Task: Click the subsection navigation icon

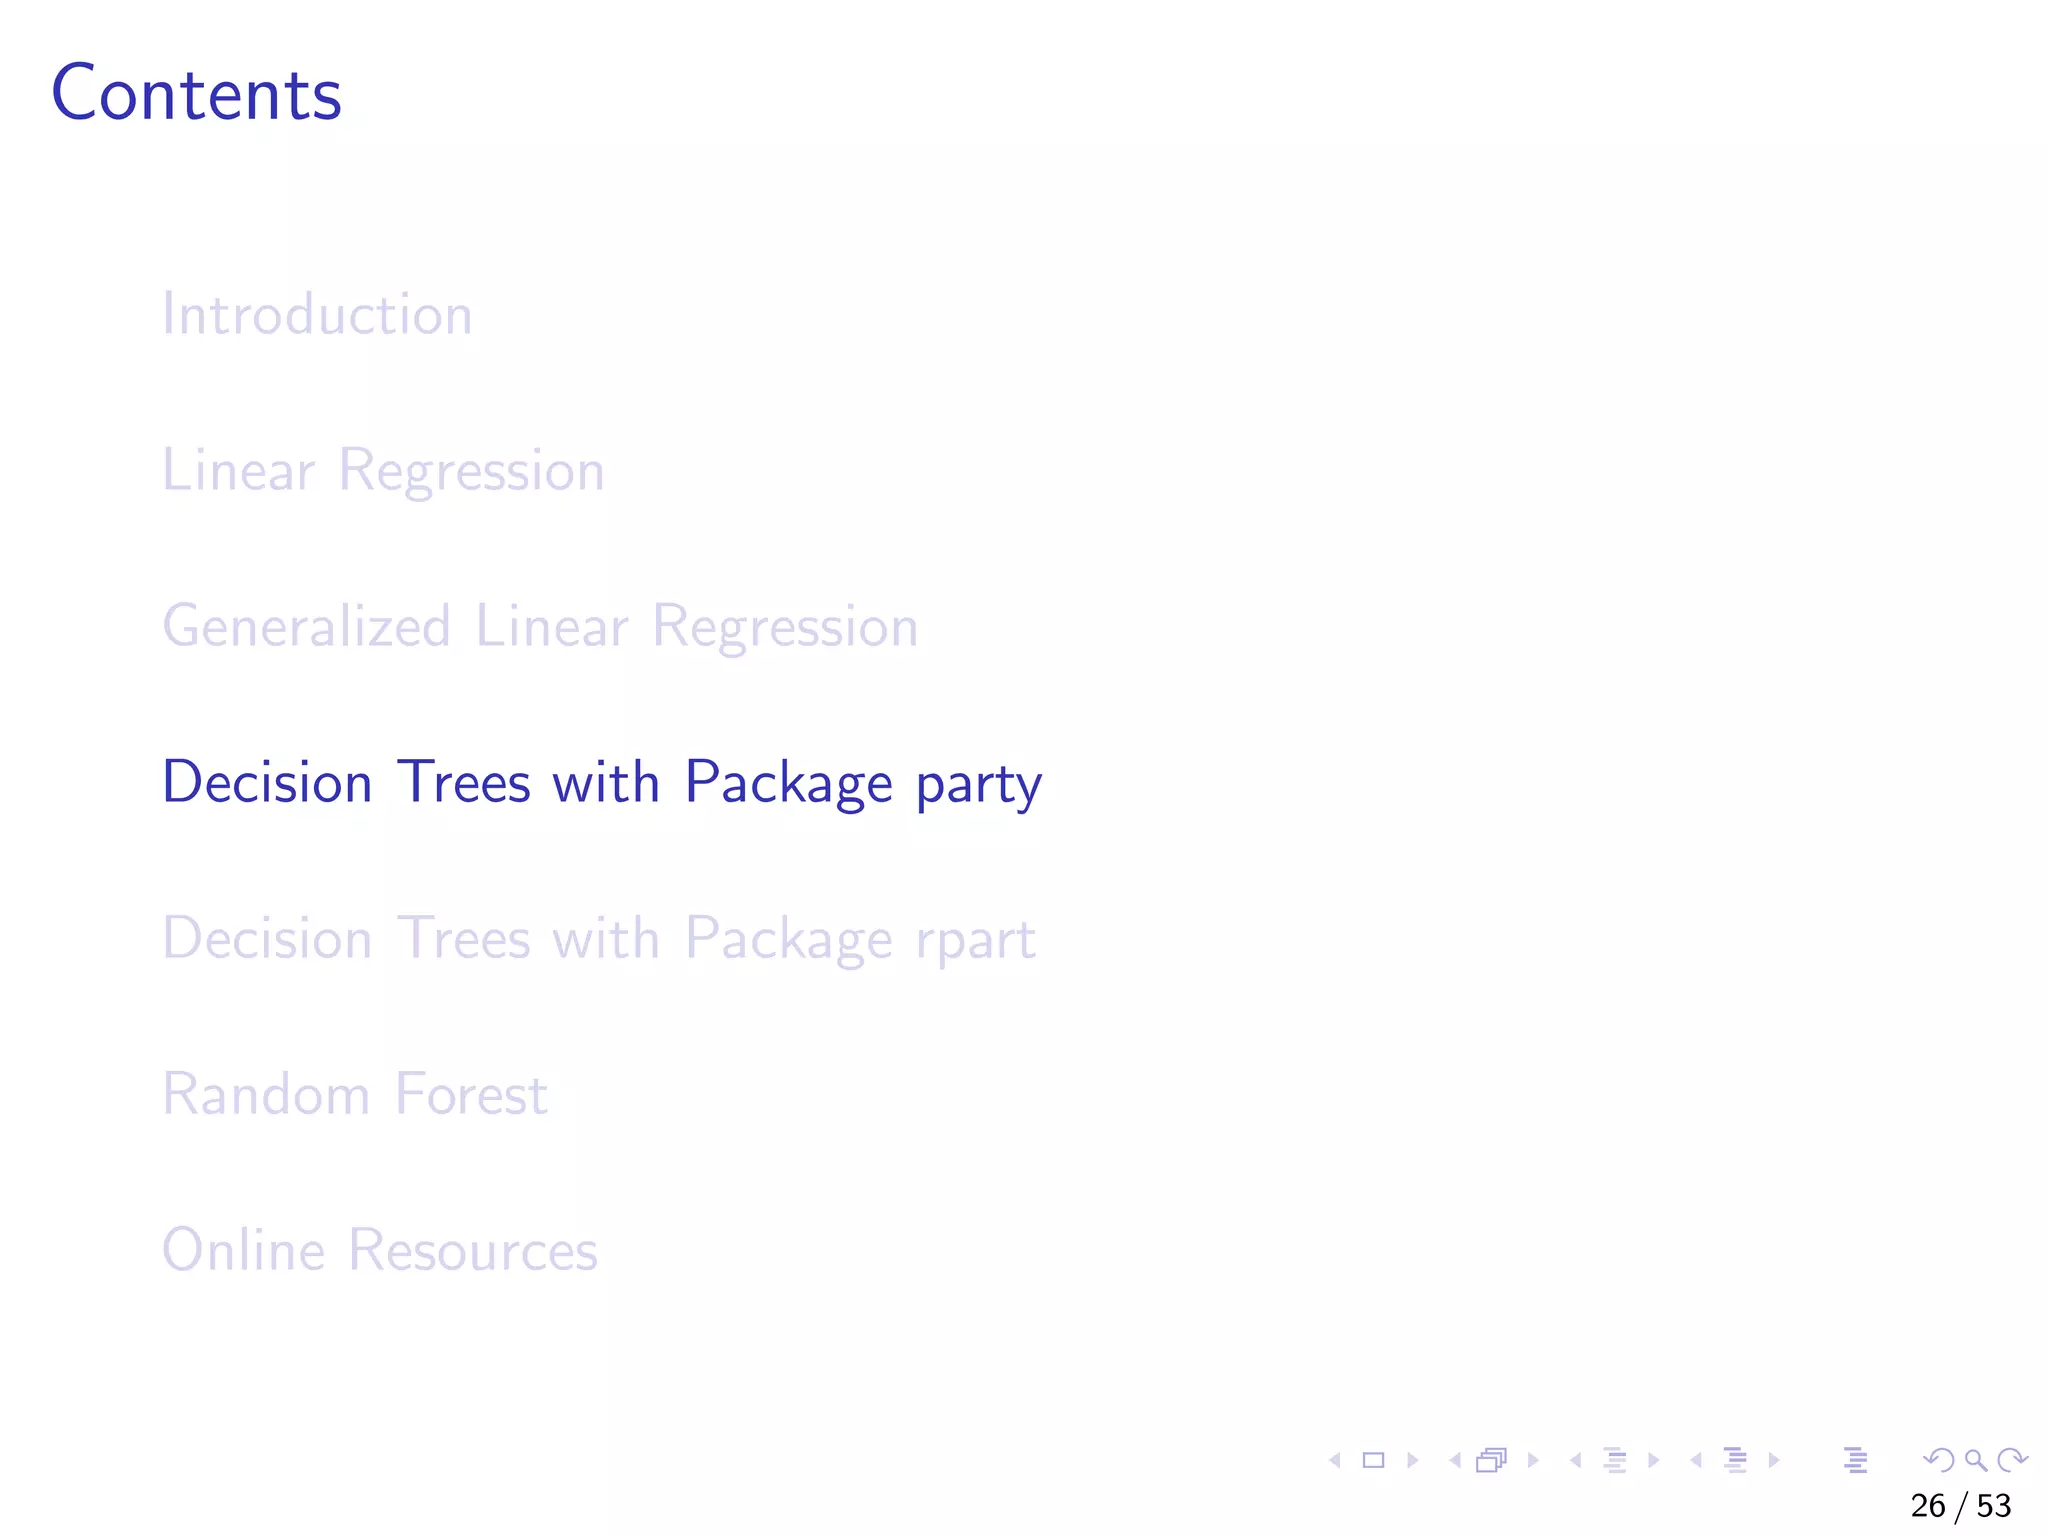Action: pyautogui.click(x=1615, y=1461)
